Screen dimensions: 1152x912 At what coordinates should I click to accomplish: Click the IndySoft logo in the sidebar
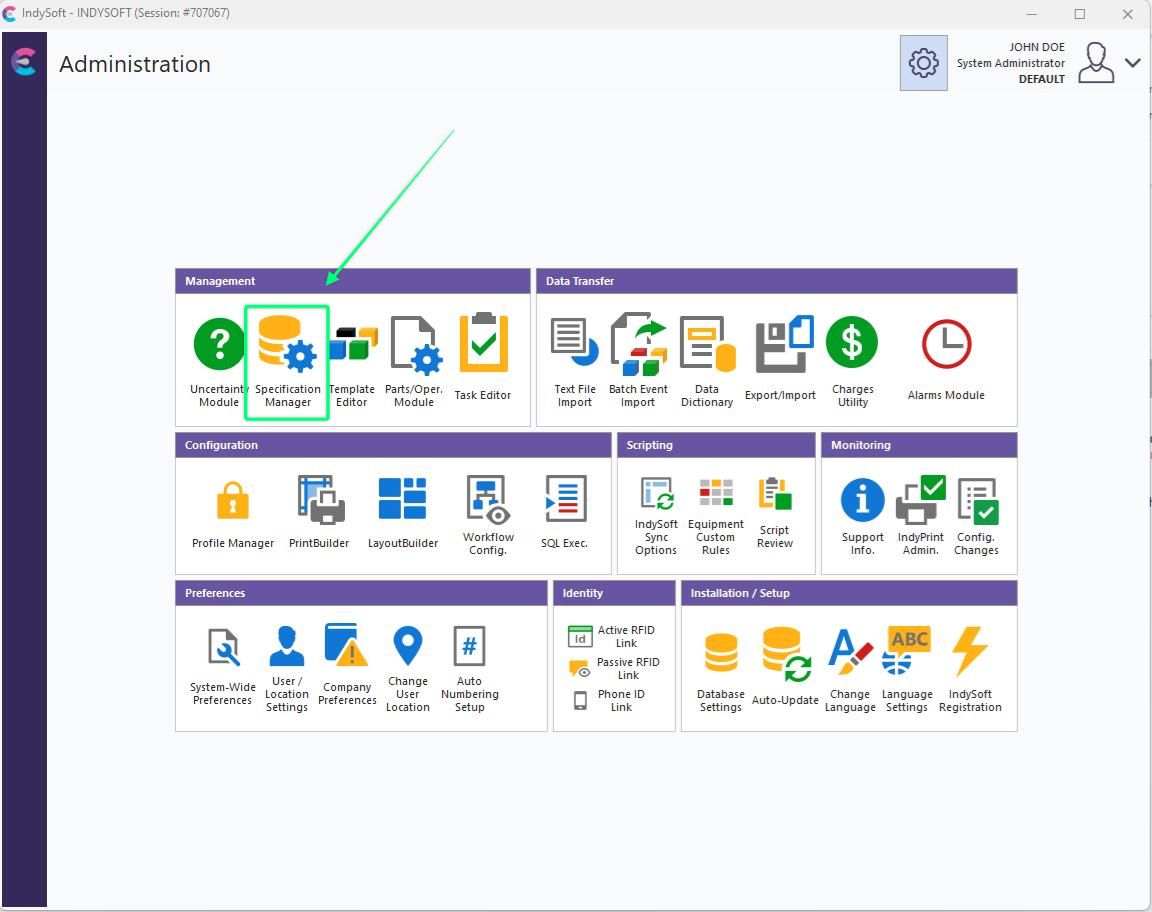pyautogui.click(x=23, y=62)
